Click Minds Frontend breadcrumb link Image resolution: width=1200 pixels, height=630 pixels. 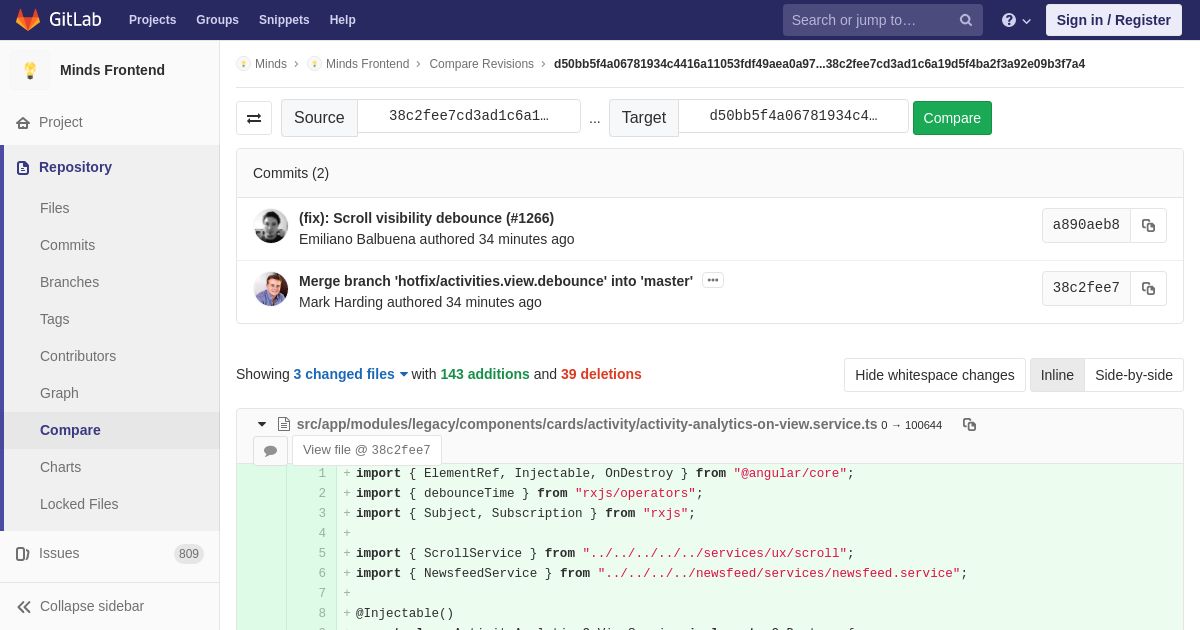tap(367, 64)
